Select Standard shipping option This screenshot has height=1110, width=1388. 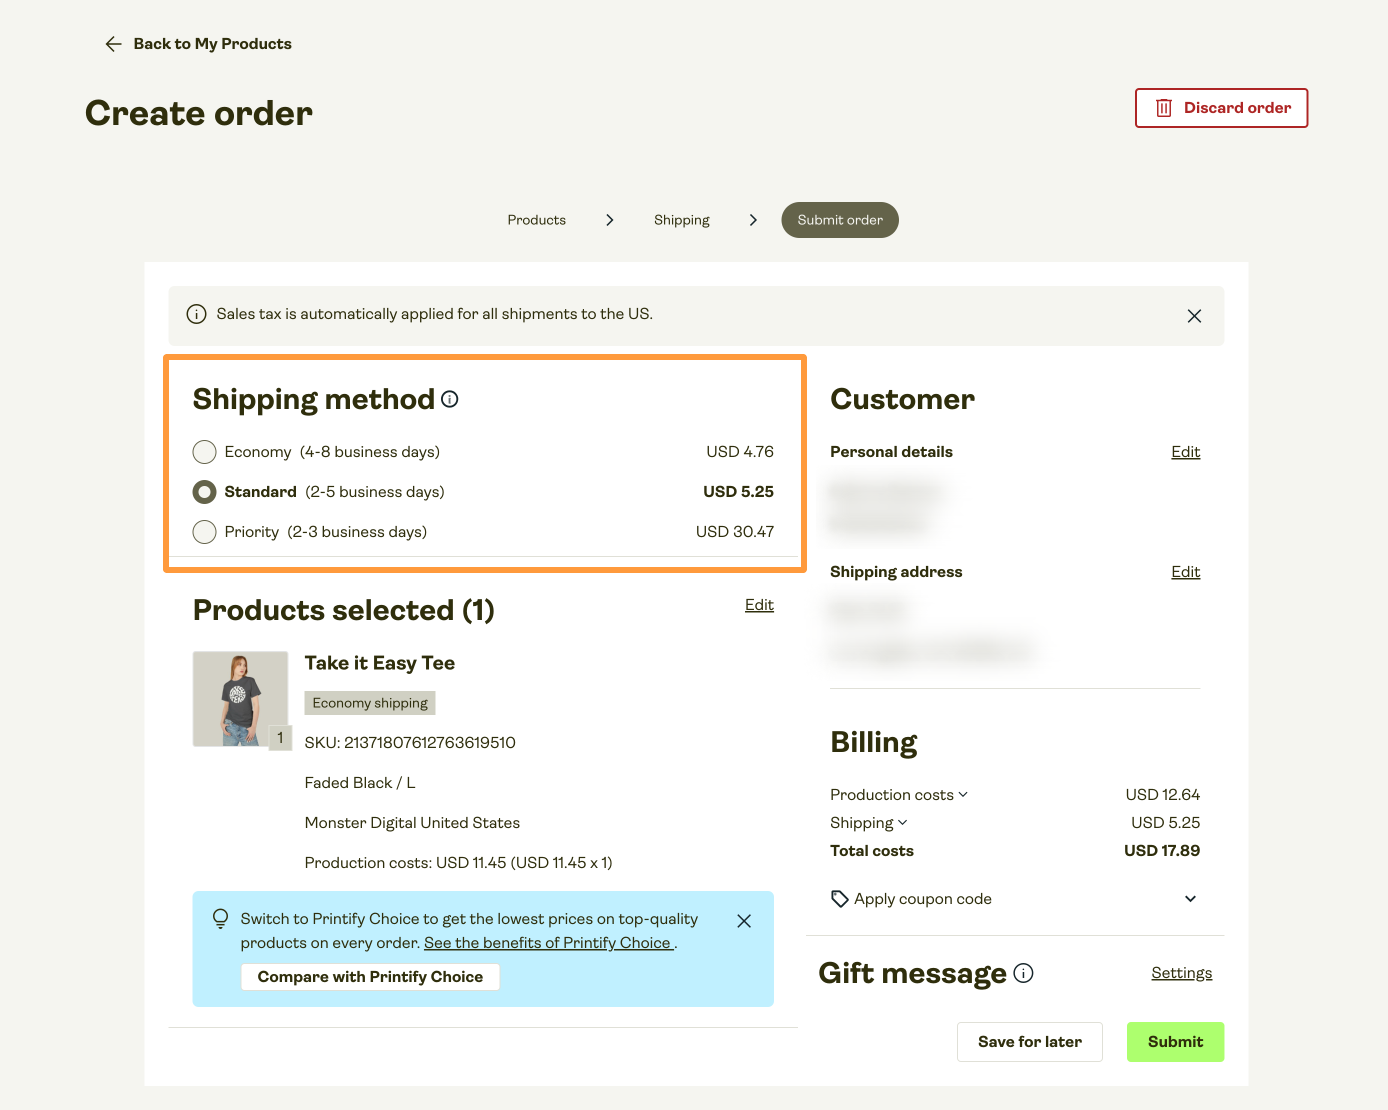205,492
